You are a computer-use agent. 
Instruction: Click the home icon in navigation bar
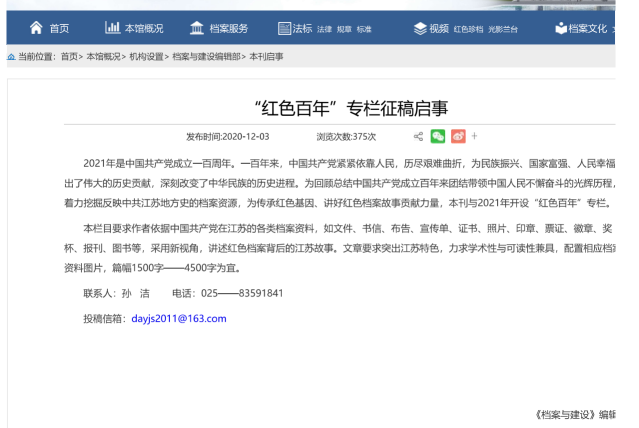(37, 28)
